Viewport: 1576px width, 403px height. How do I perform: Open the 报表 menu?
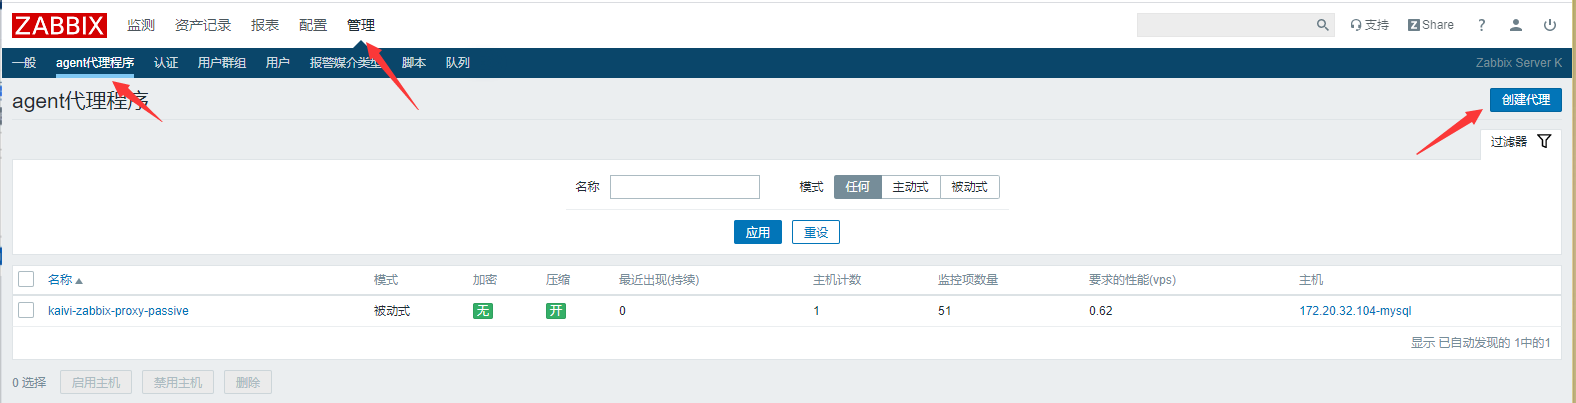[265, 25]
